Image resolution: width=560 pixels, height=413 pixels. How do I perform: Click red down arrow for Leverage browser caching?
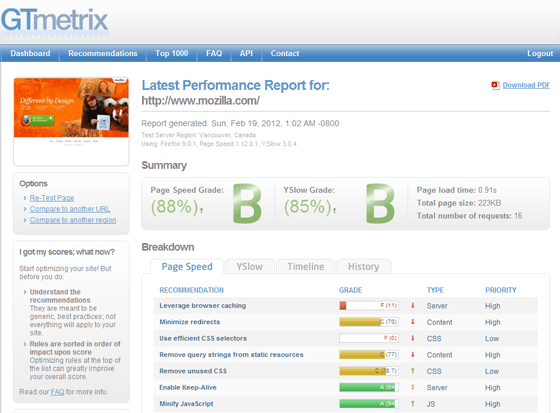coord(412,305)
